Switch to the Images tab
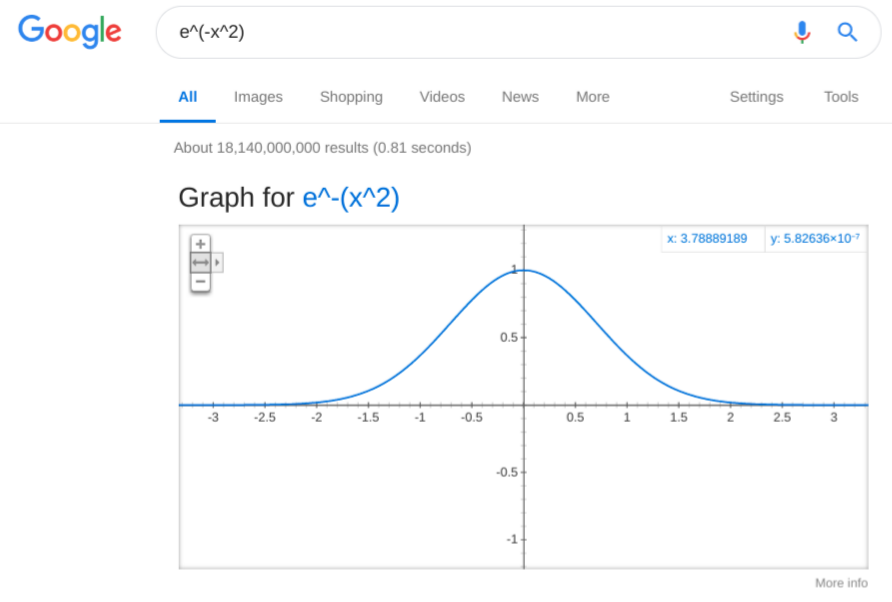This screenshot has width=892, height=602. tap(258, 97)
